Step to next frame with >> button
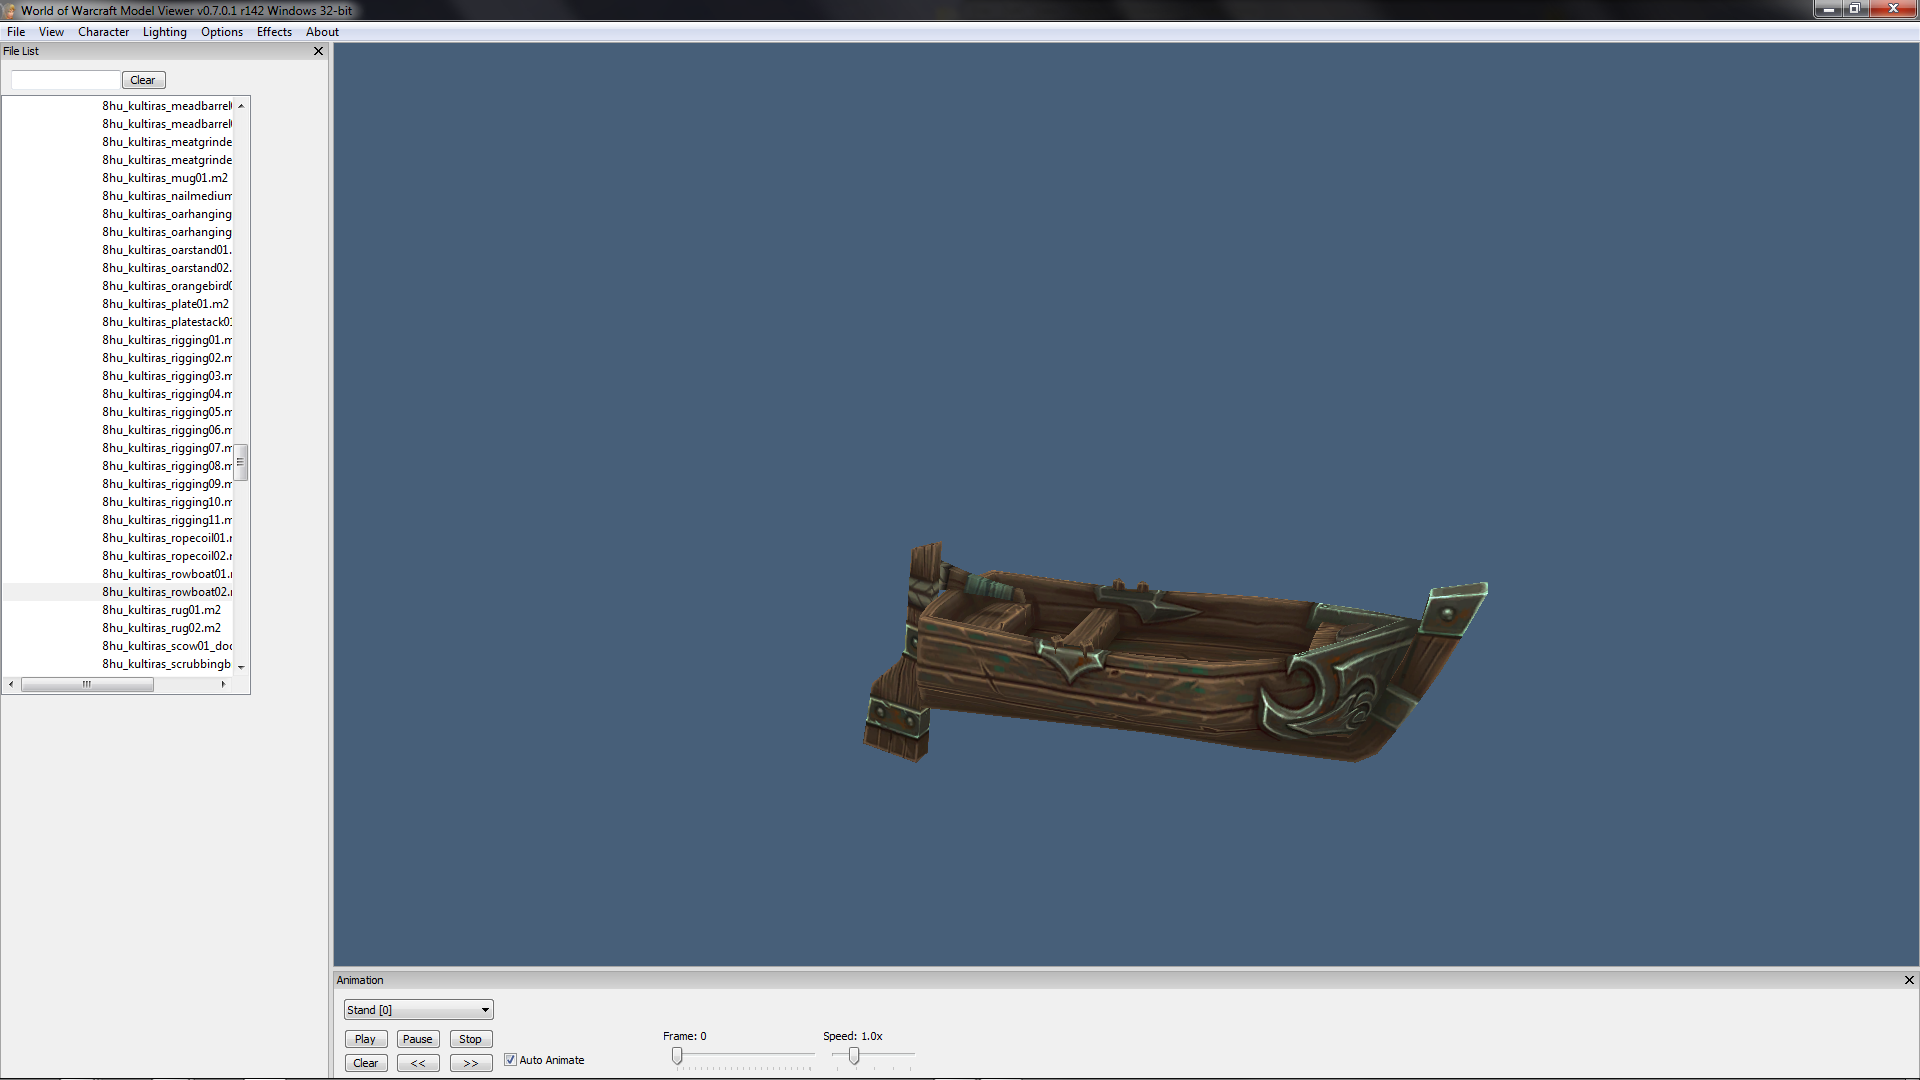This screenshot has width=1920, height=1080. (470, 1063)
